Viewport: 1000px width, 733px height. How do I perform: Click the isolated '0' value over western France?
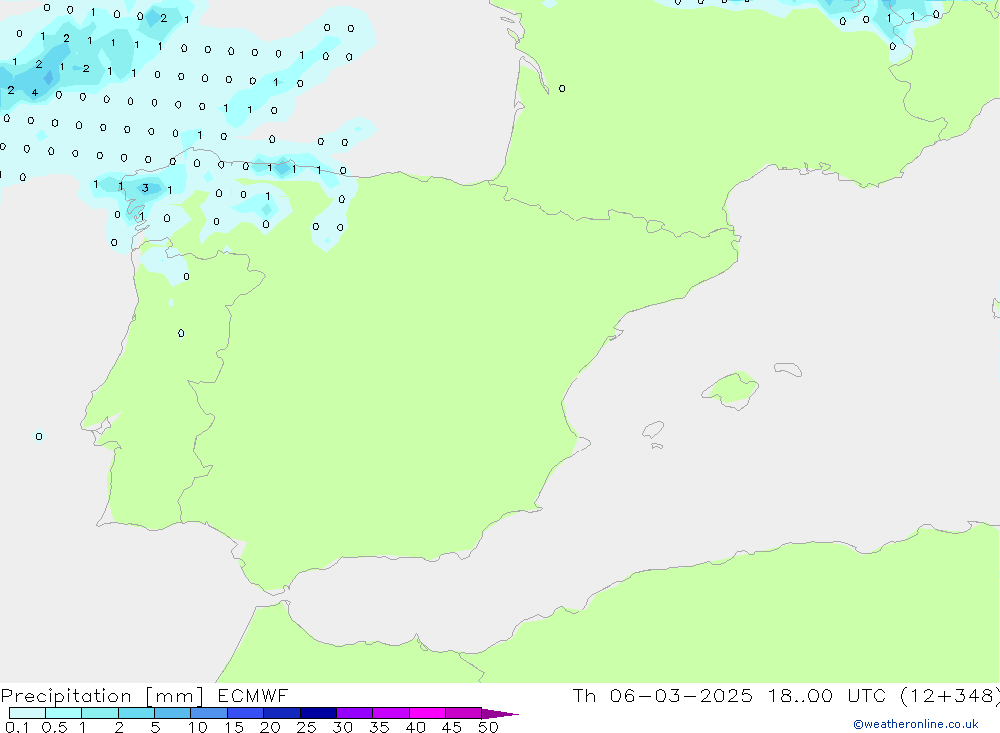pyautogui.click(x=562, y=89)
